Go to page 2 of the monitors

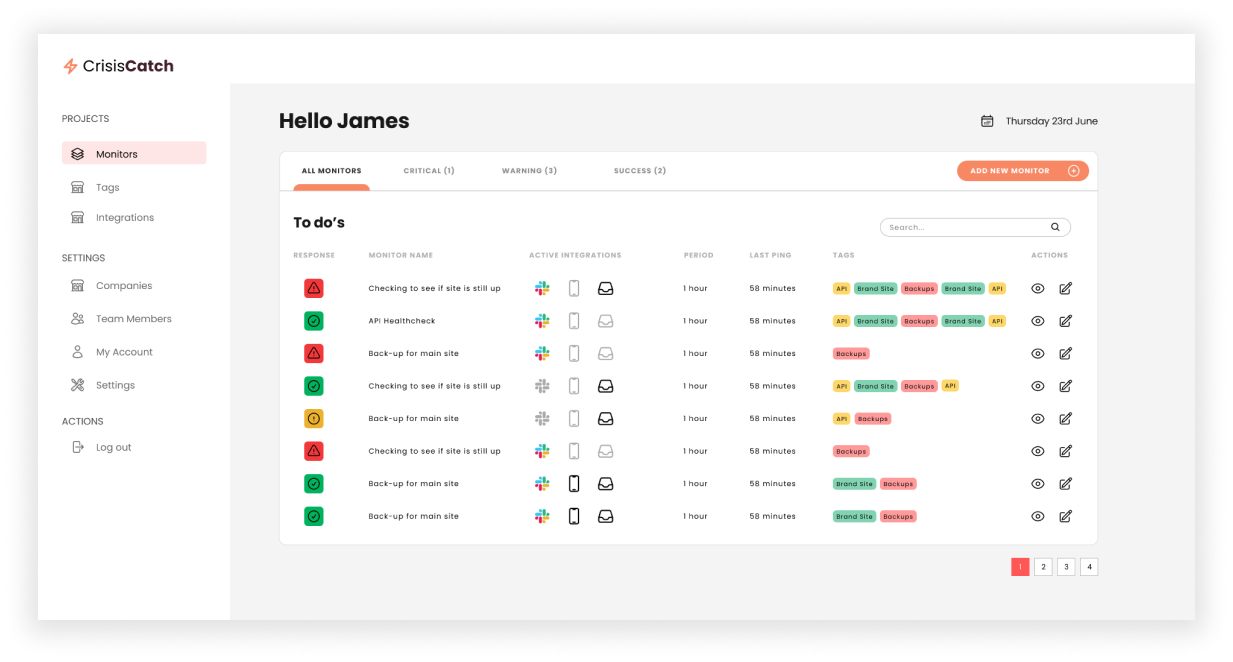click(x=1043, y=567)
